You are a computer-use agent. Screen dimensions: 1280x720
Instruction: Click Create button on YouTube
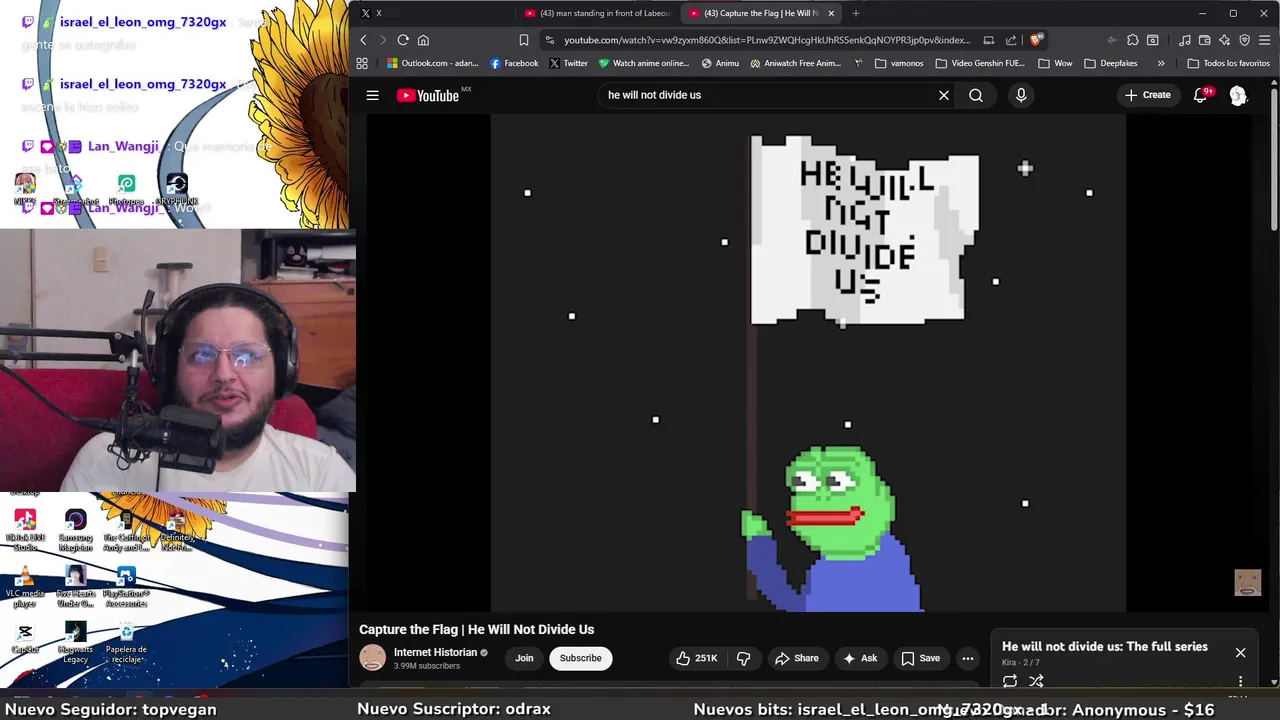1147,95
